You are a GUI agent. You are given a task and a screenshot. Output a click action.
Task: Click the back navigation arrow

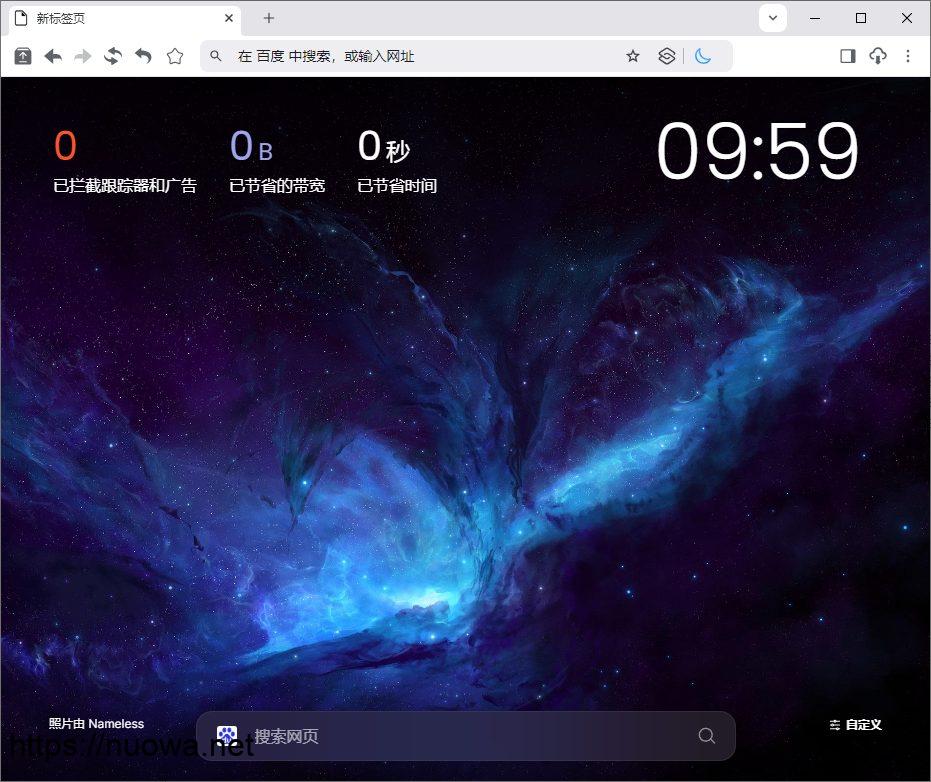coord(53,57)
